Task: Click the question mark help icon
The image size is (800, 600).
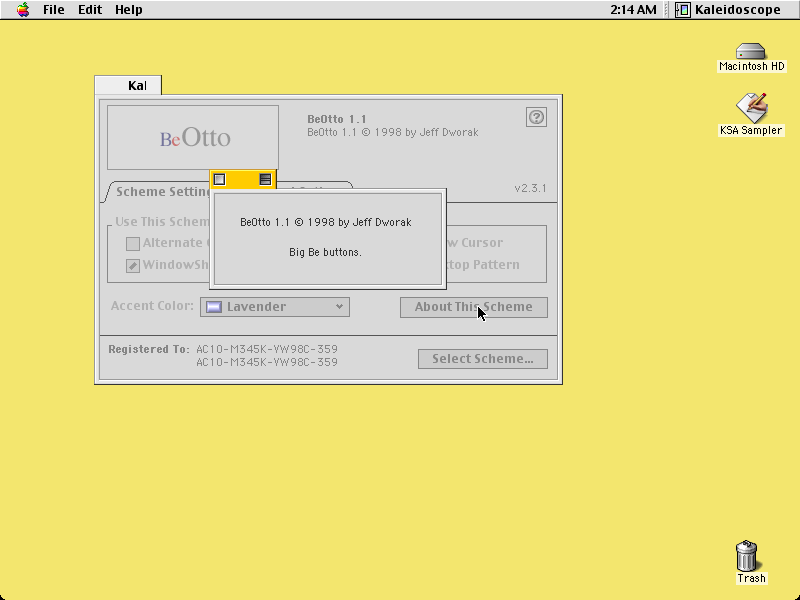Action: point(536,117)
